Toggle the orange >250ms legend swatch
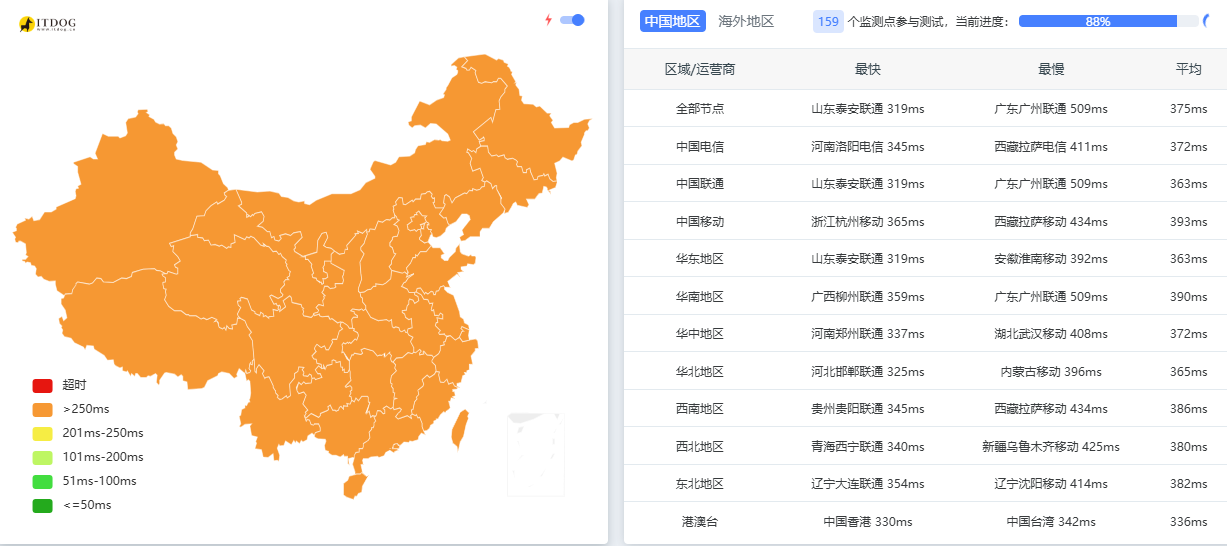 point(42,409)
